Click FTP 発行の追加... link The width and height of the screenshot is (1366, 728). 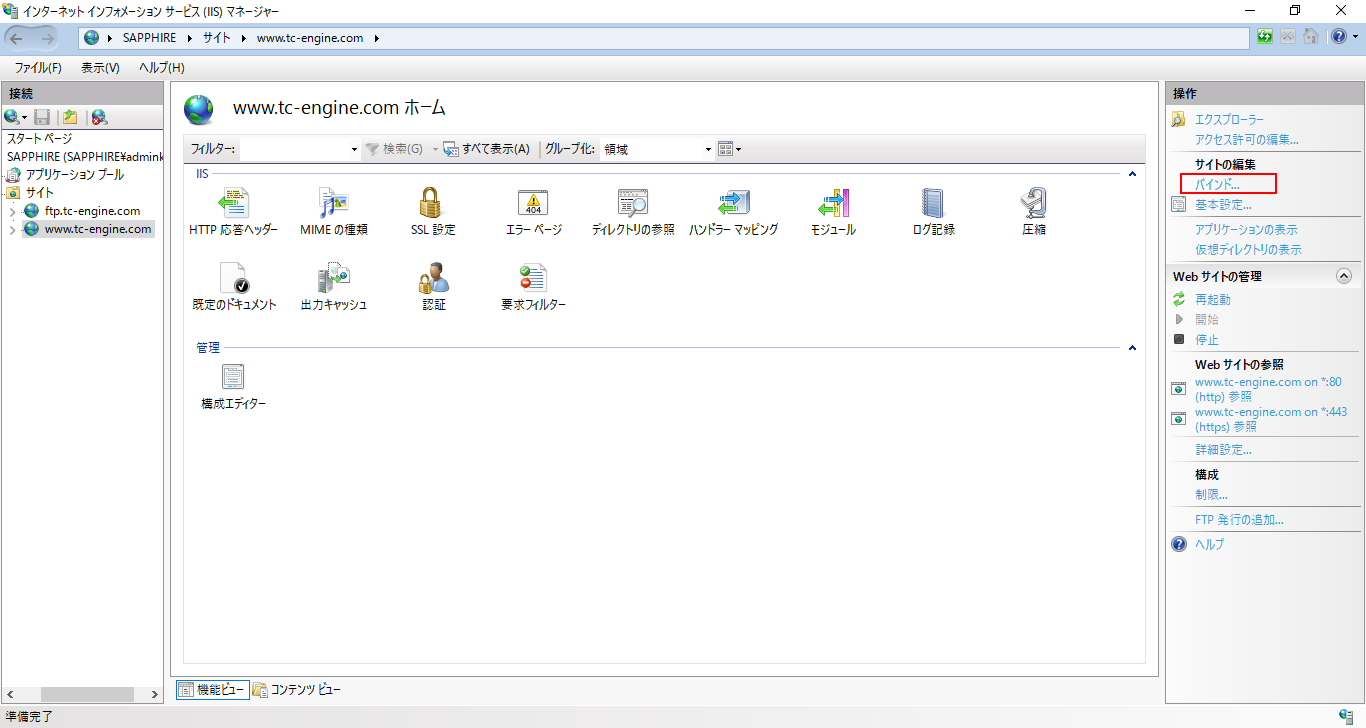tap(1239, 519)
